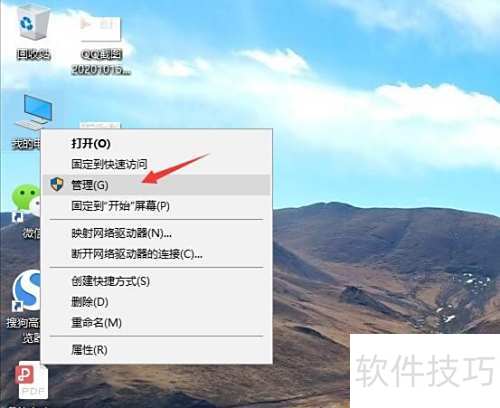
Task: Click the 回收站 label text
Action: (33, 54)
